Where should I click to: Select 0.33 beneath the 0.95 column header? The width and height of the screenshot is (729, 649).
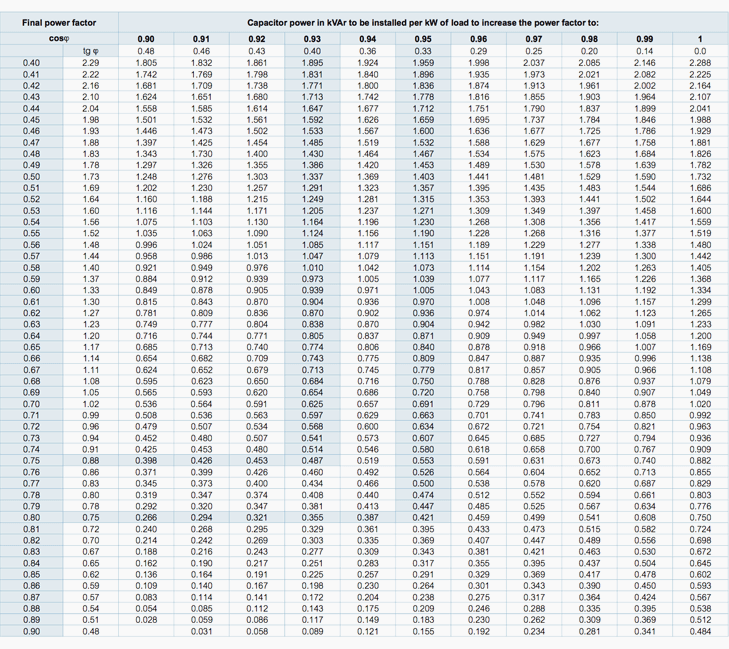(423, 51)
